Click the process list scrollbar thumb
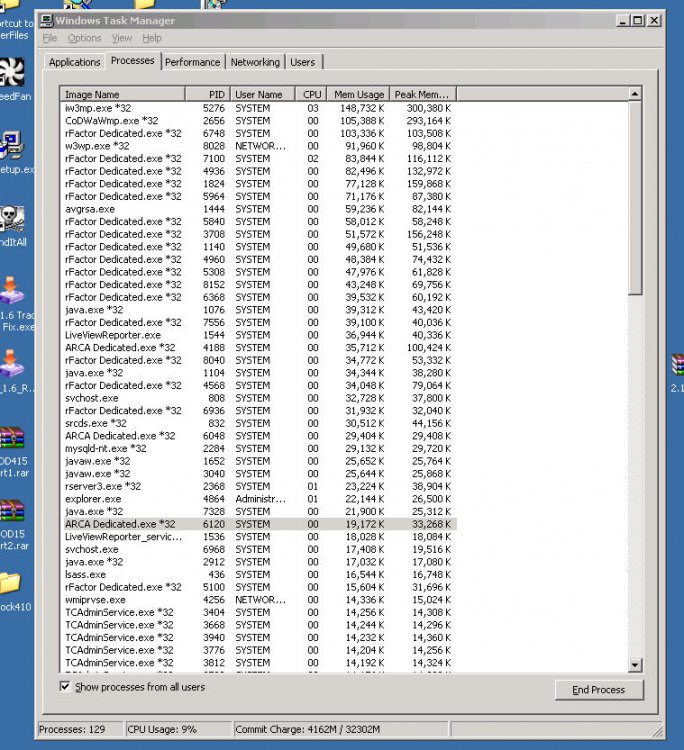The height and width of the screenshot is (750, 684). 635,198
